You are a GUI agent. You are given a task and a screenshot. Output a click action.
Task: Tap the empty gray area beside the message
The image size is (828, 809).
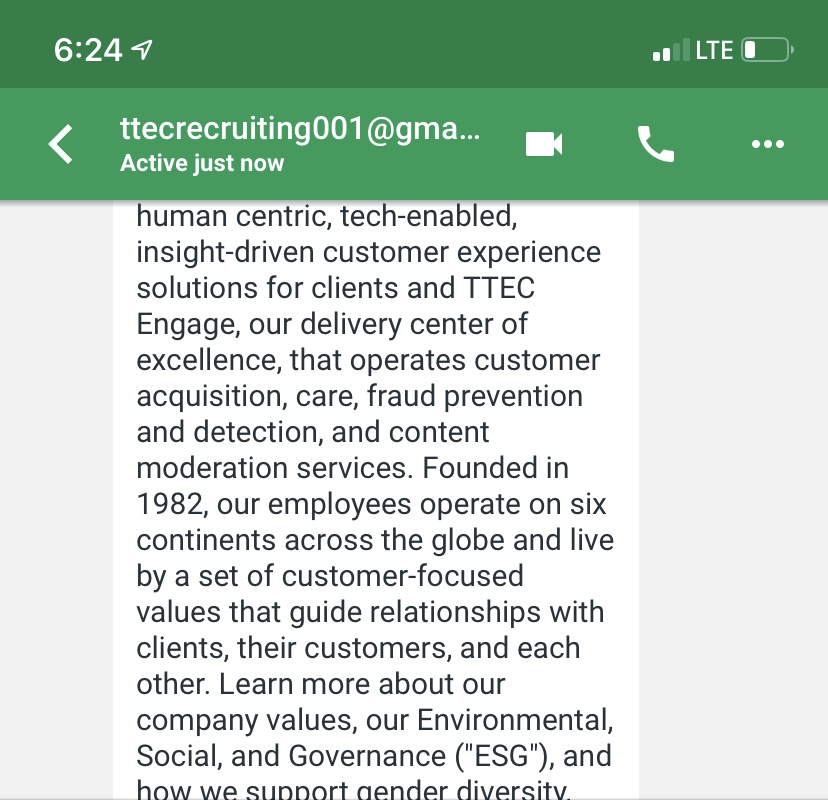pos(733,500)
